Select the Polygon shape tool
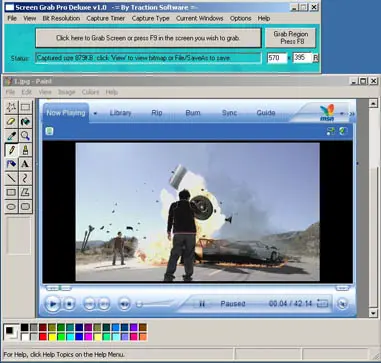Viewport: 381px width, 363px height. (26, 192)
